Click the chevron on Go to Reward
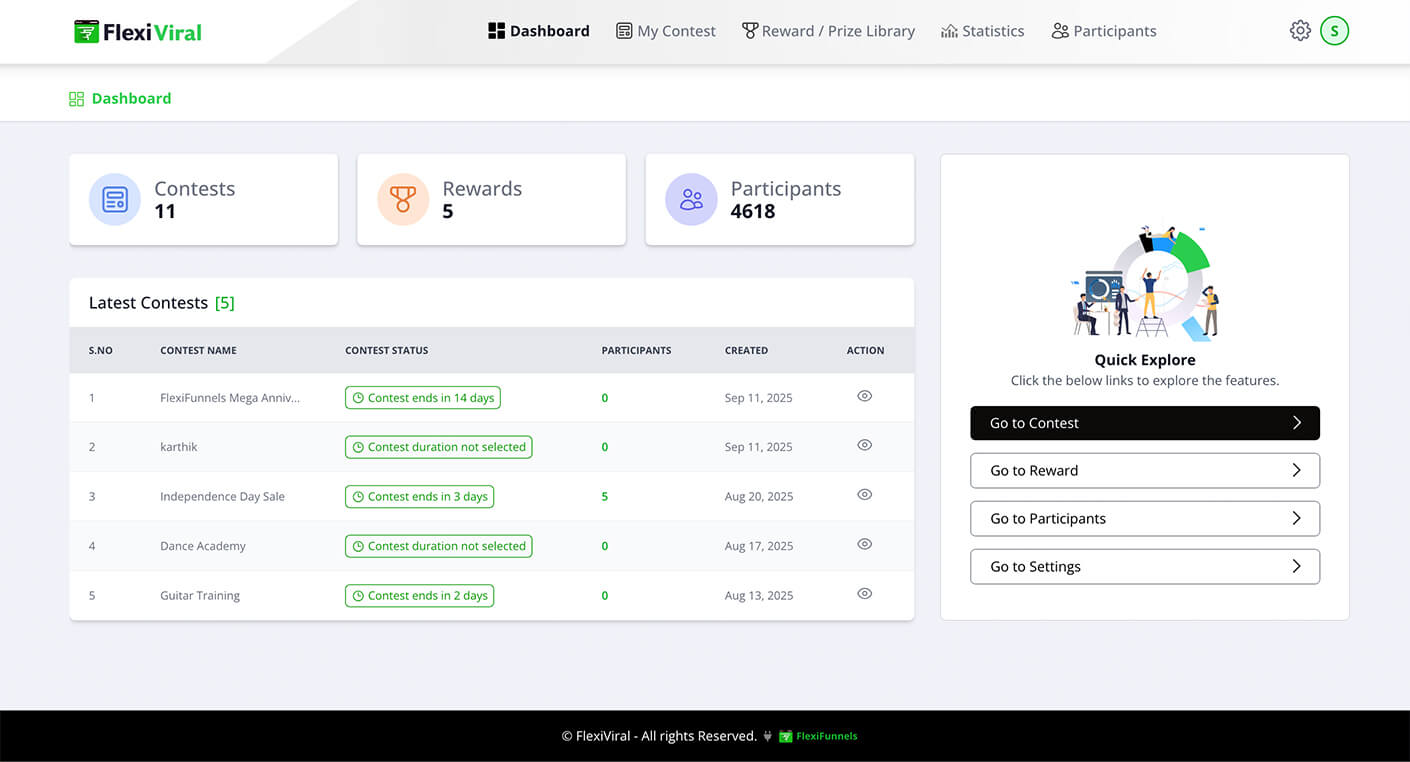 (x=1296, y=471)
